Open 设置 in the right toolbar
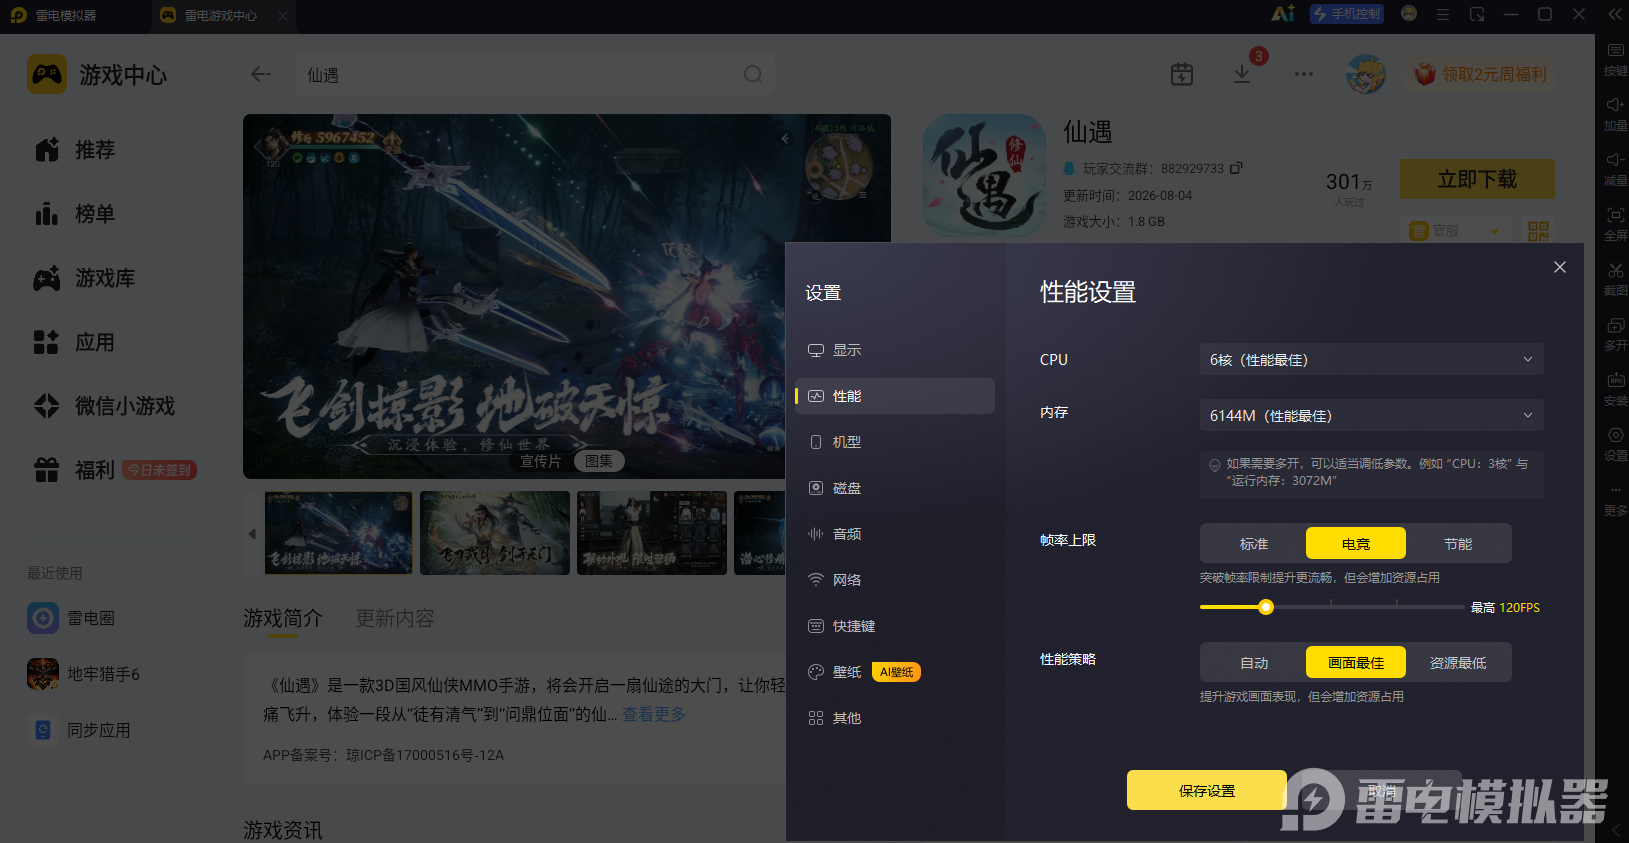Viewport: 1629px width, 843px height. [x=1615, y=444]
